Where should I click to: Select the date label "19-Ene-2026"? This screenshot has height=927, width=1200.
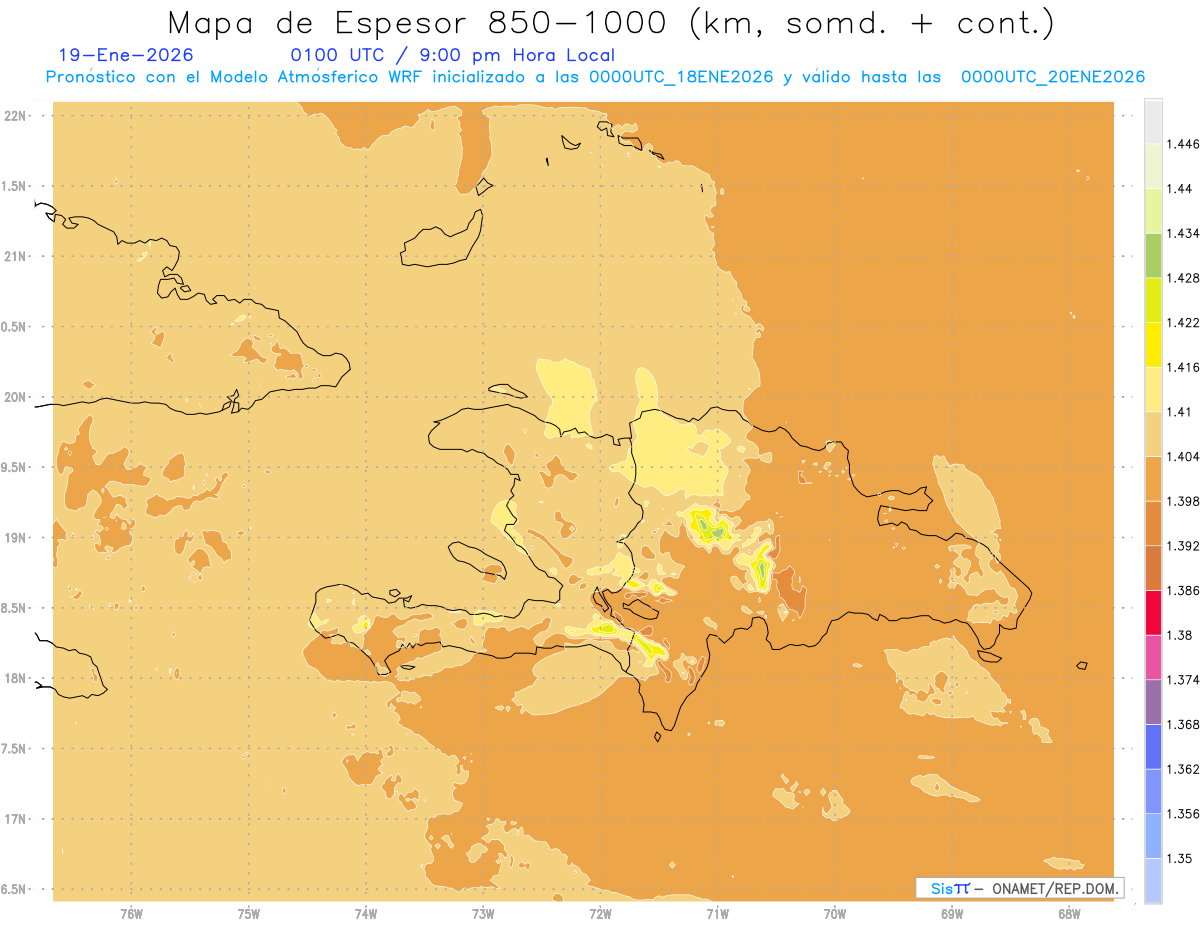pyautogui.click(x=126, y=56)
